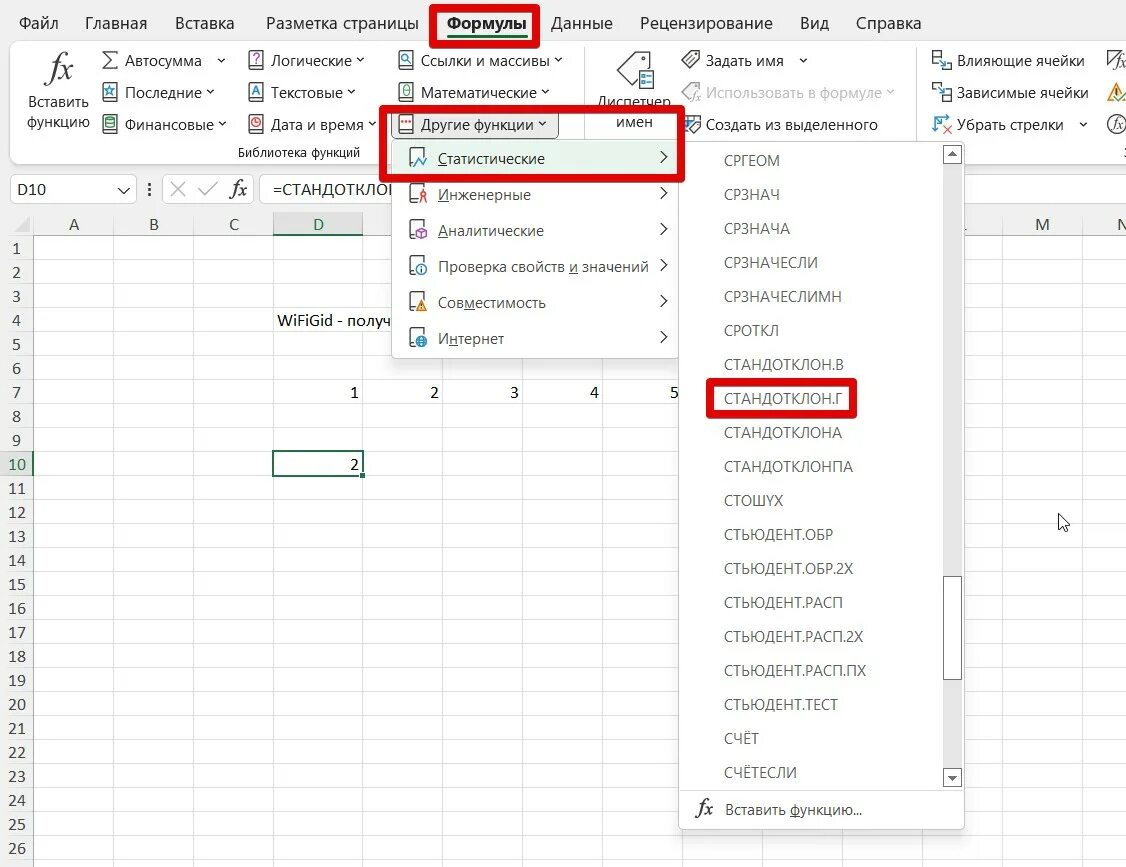Click the Текстовые functions icon
Screen dimensions: 1126x867
pos(256,92)
